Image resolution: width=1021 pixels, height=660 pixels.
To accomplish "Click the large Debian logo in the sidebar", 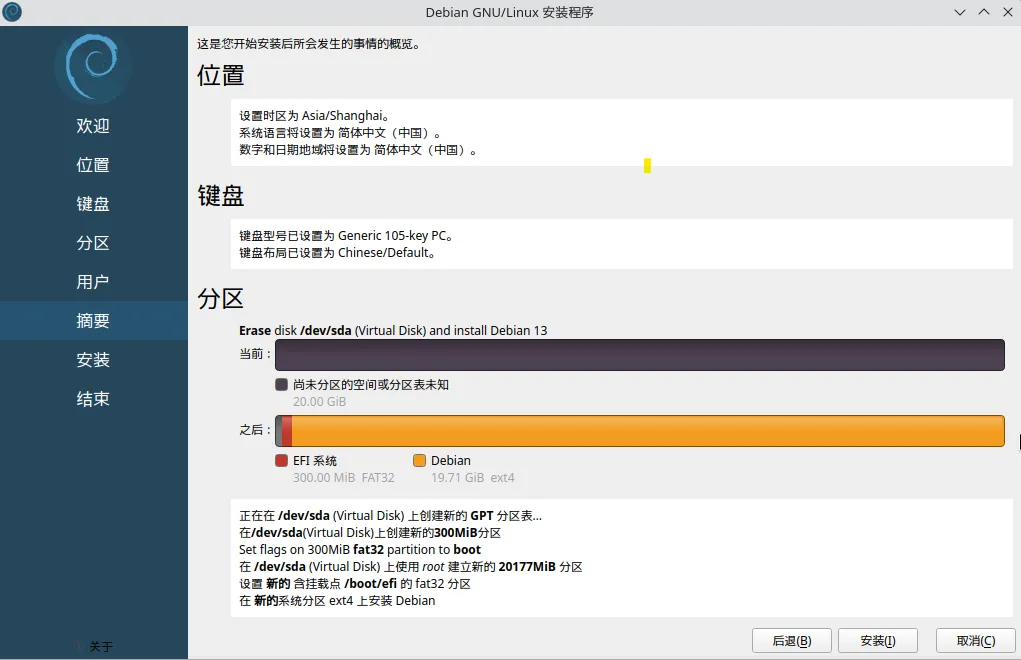I will click(93, 67).
